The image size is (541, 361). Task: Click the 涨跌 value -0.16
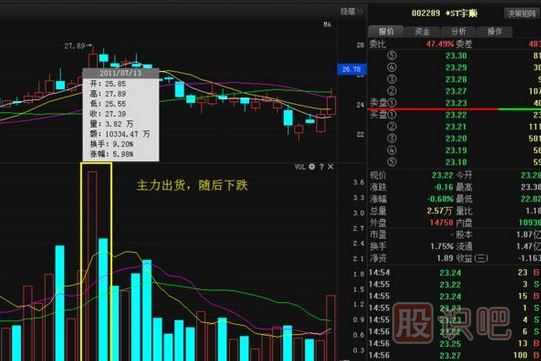[x=443, y=187]
